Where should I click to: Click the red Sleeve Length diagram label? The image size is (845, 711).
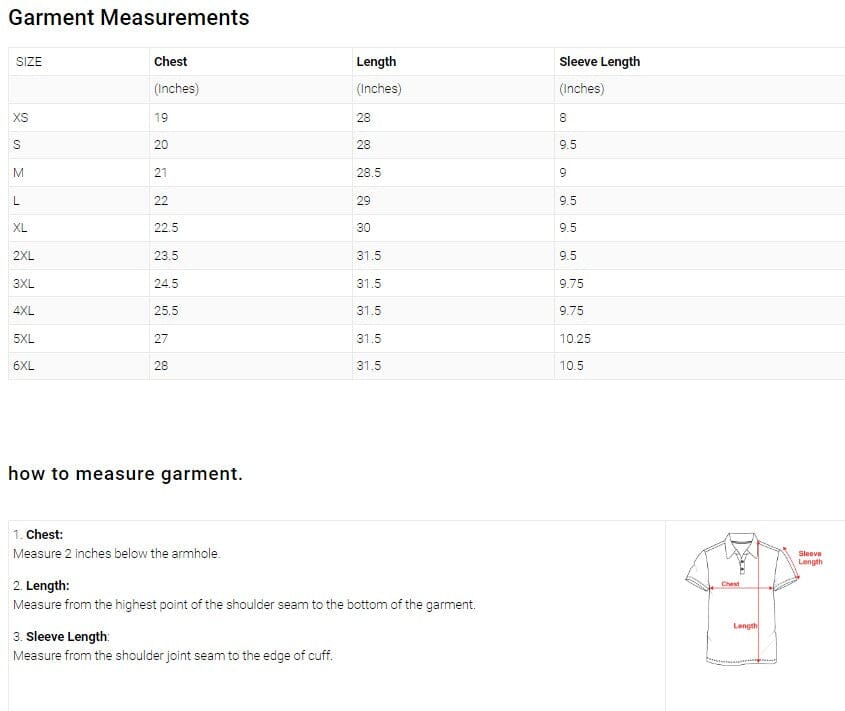(810, 557)
